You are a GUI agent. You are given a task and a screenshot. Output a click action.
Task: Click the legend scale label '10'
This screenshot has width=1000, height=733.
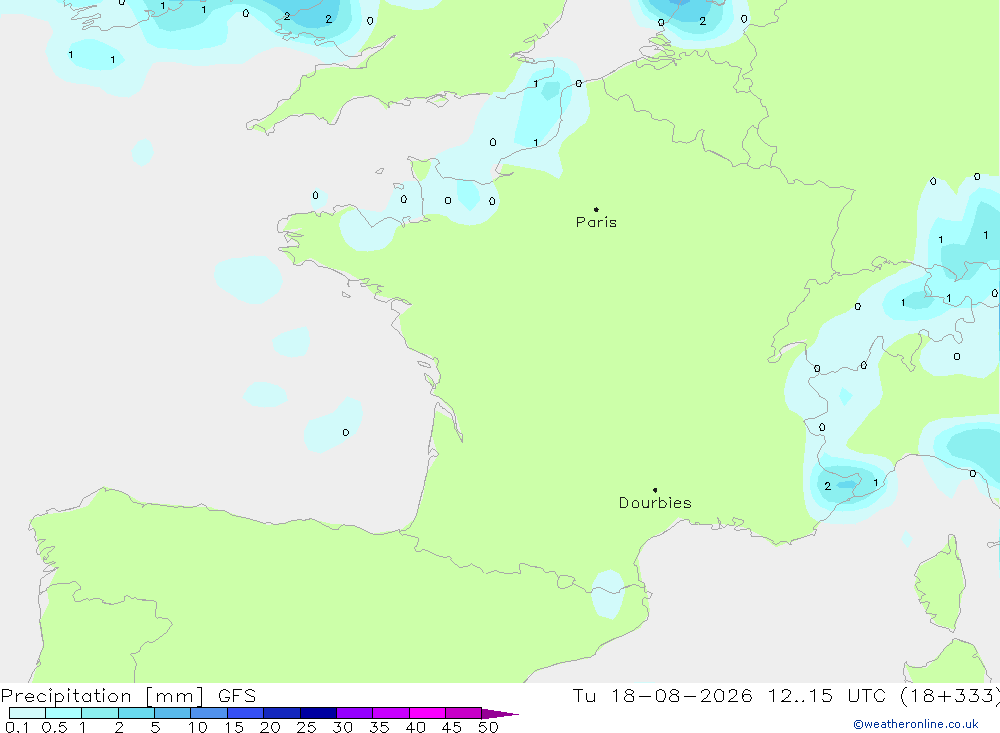(198, 727)
